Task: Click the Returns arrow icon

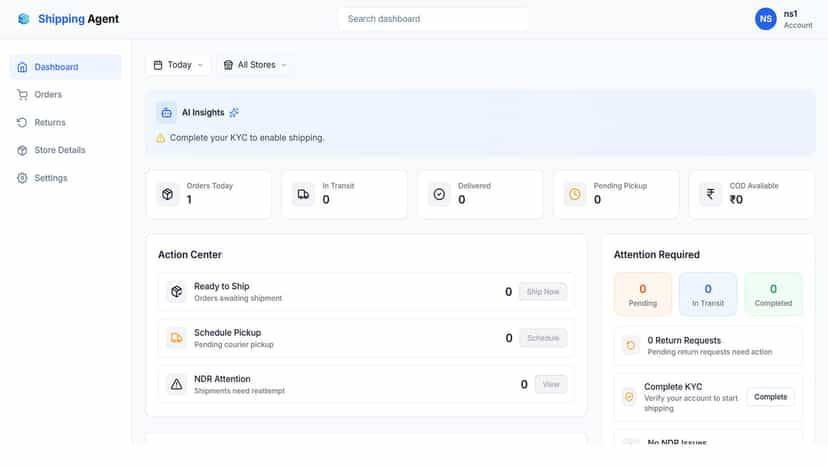Action: coord(22,123)
